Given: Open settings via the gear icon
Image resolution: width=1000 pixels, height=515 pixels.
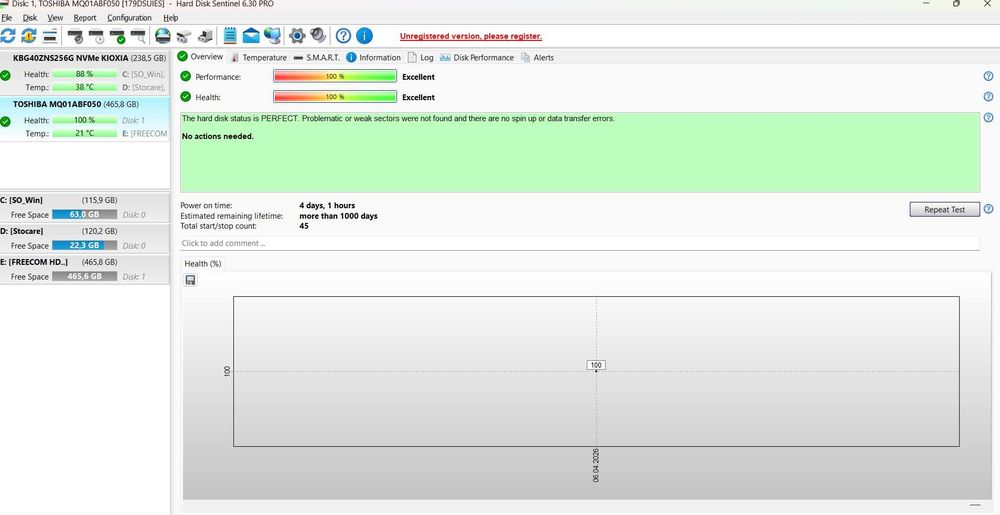Looking at the screenshot, I should [297, 36].
